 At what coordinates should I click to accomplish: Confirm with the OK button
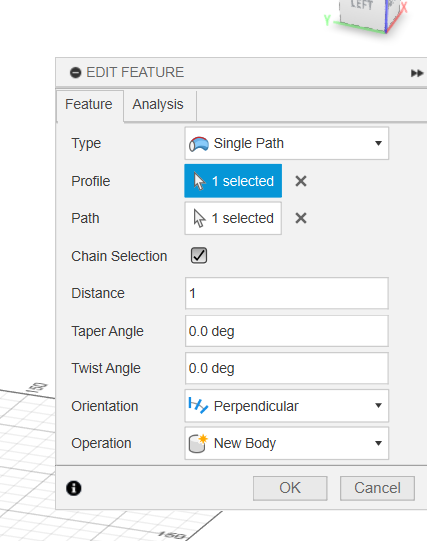(290, 488)
